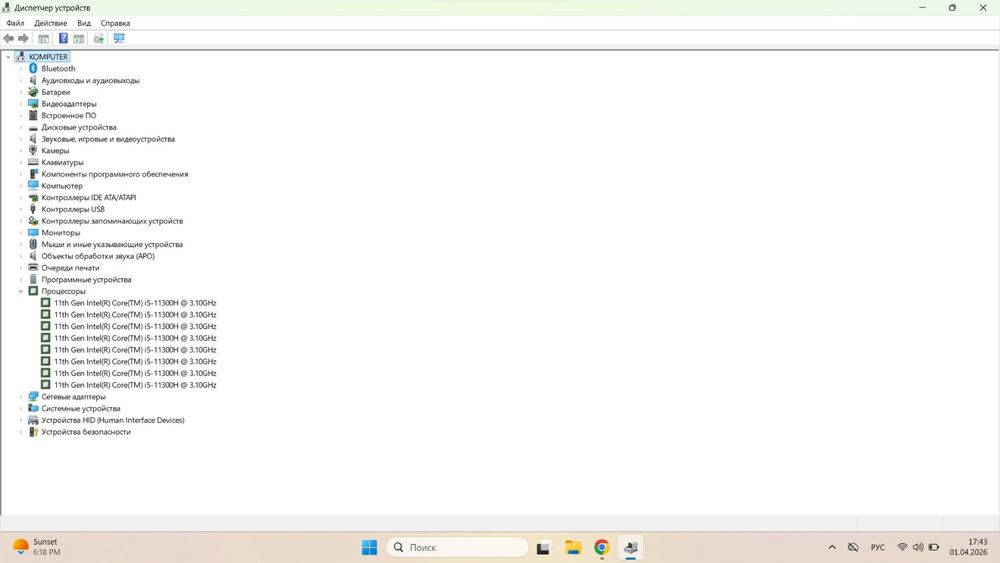Select Контроллеры запоминающих устройств row
The image size is (1000, 563).
[x=112, y=221]
